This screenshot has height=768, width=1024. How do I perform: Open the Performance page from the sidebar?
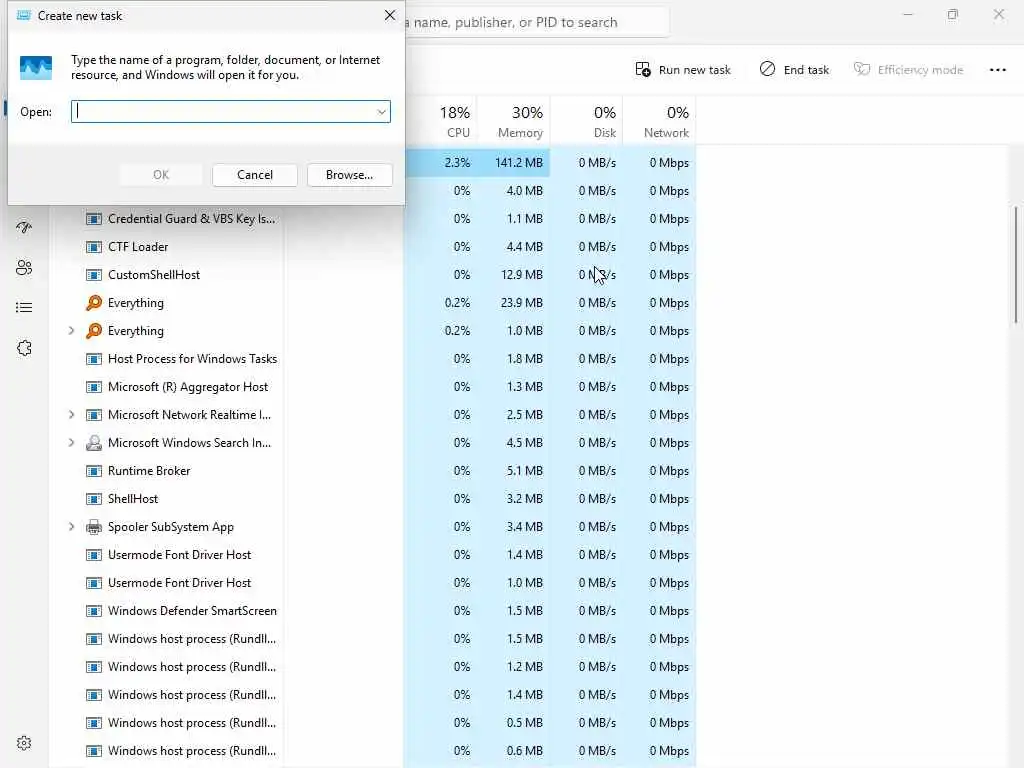[24, 227]
